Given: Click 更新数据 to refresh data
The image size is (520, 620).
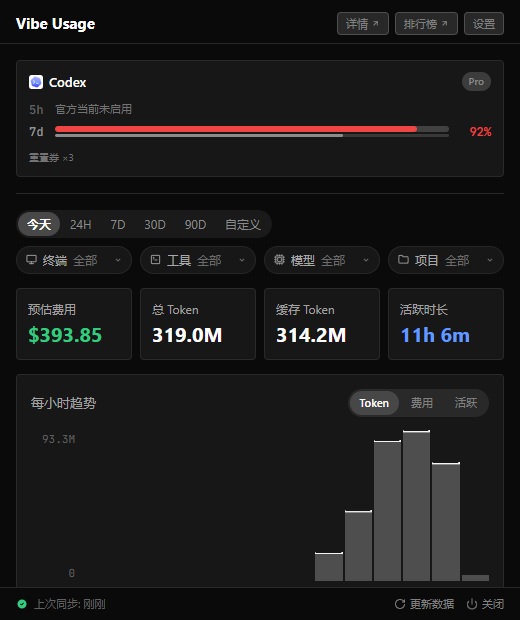Looking at the screenshot, I should (424, 604).
